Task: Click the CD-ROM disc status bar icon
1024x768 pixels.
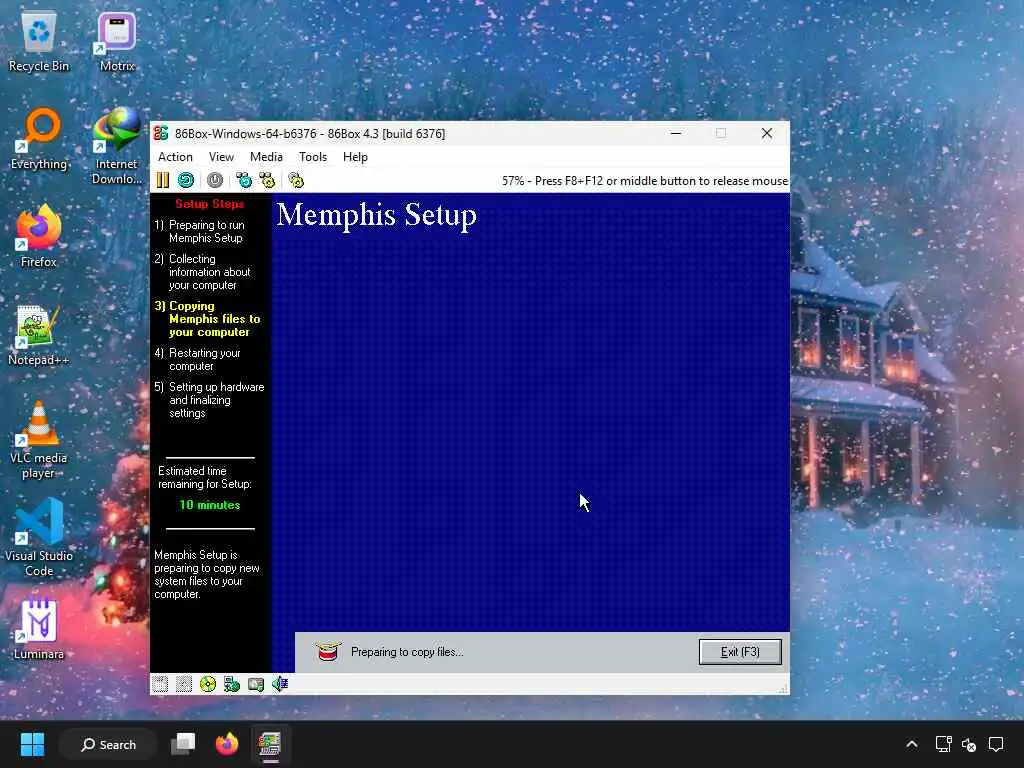Action: [208, 684]
